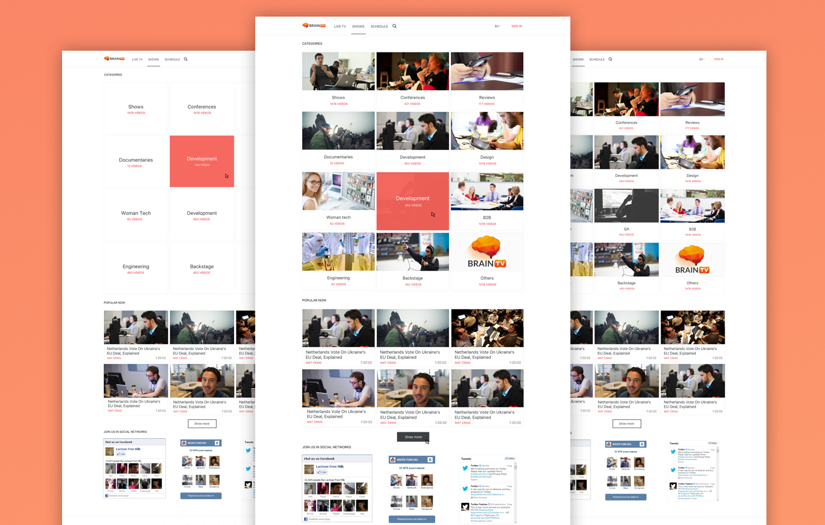The image size is (825, 525).
Task: Click the VK widget header on the center page
Action: [411, 459]
